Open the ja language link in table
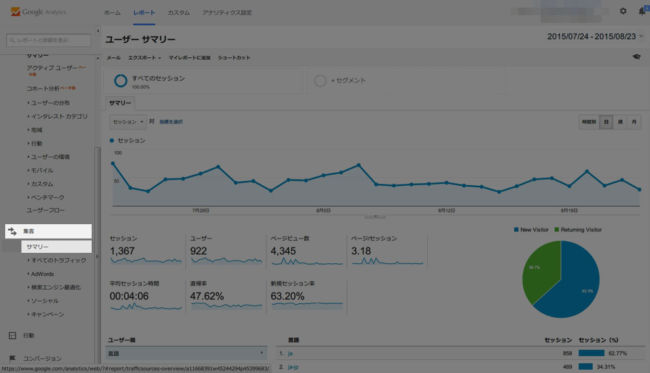The height and width of the screenshot is (373, 650). point(290,354)
